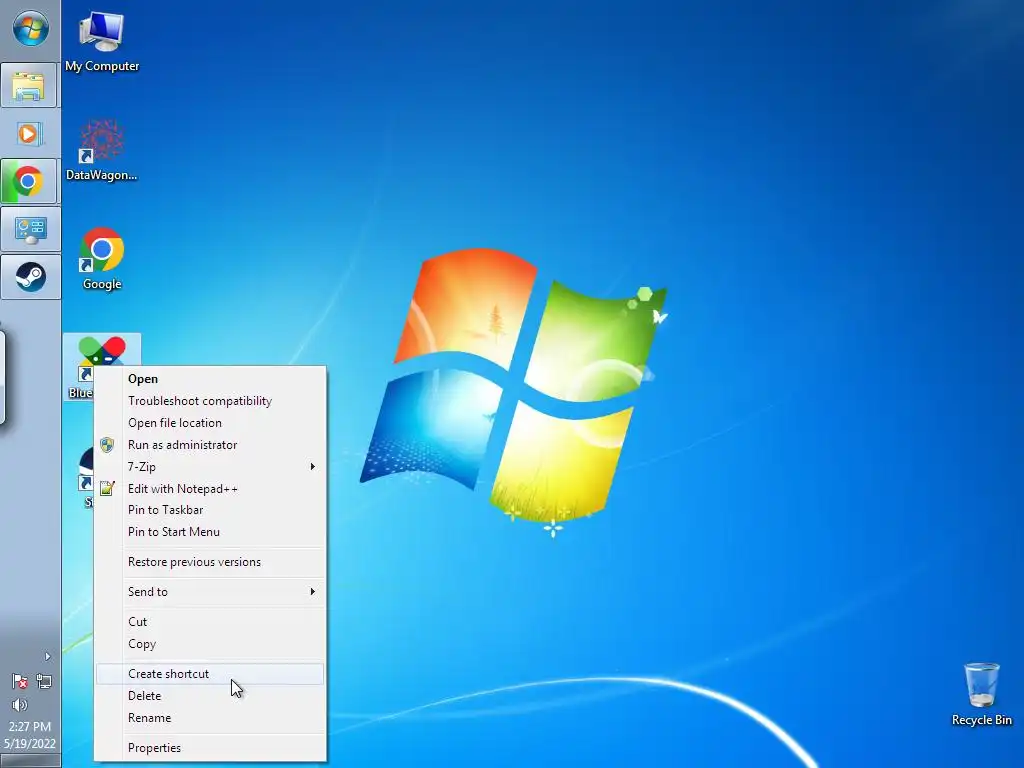Select the DataWagon desktop shortcut
The image size is (1024, 768).
pyautogui.click(x=102, y=150)
